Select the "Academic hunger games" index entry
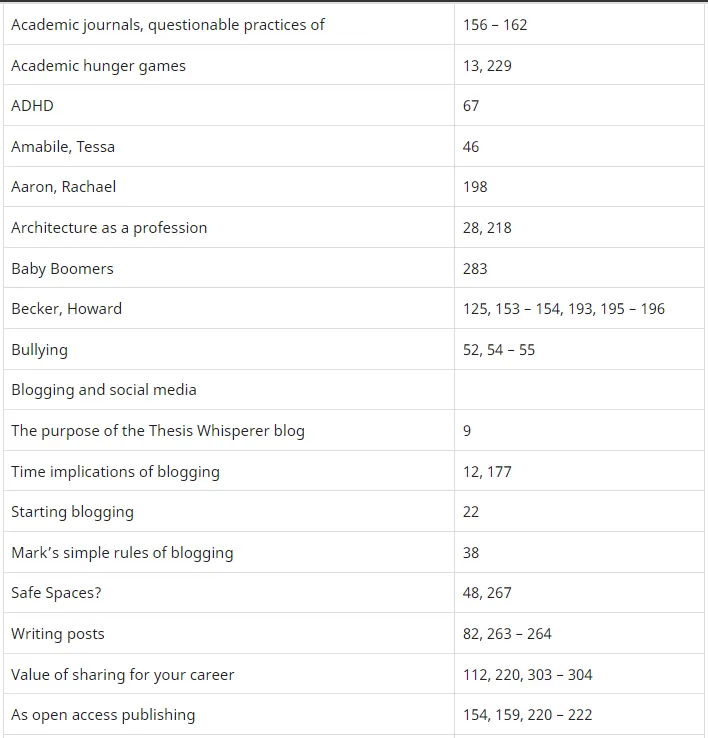 [x=98, y=66]
